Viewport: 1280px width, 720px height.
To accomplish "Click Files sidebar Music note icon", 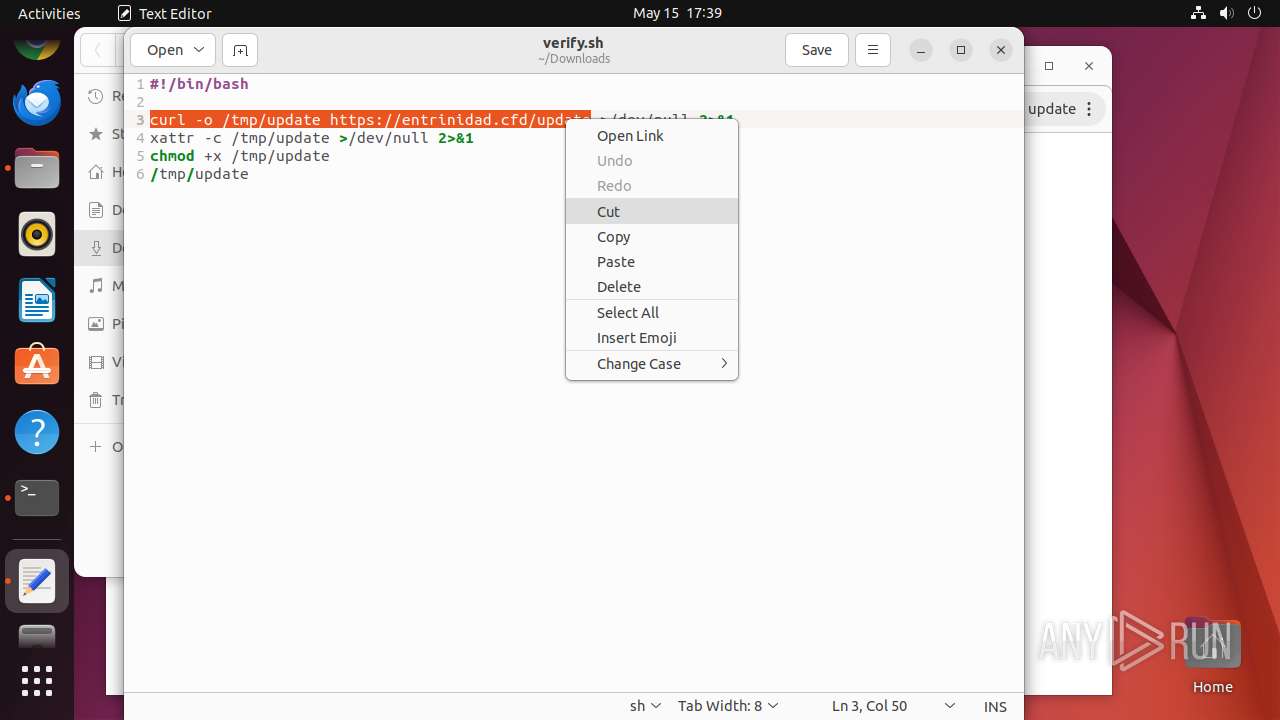I will coord(96,285).
